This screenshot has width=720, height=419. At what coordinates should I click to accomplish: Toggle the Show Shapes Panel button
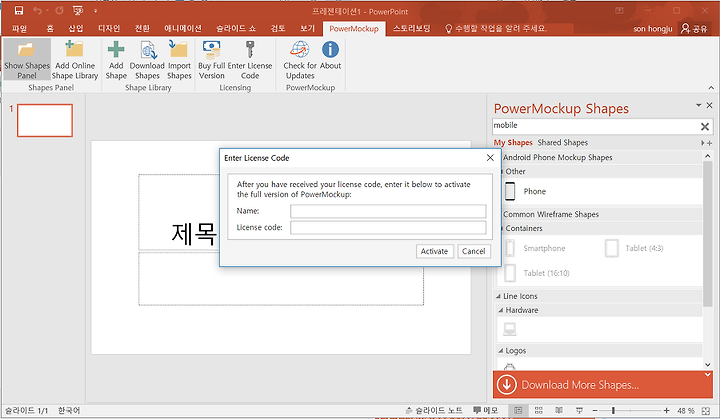pos(27,60)
